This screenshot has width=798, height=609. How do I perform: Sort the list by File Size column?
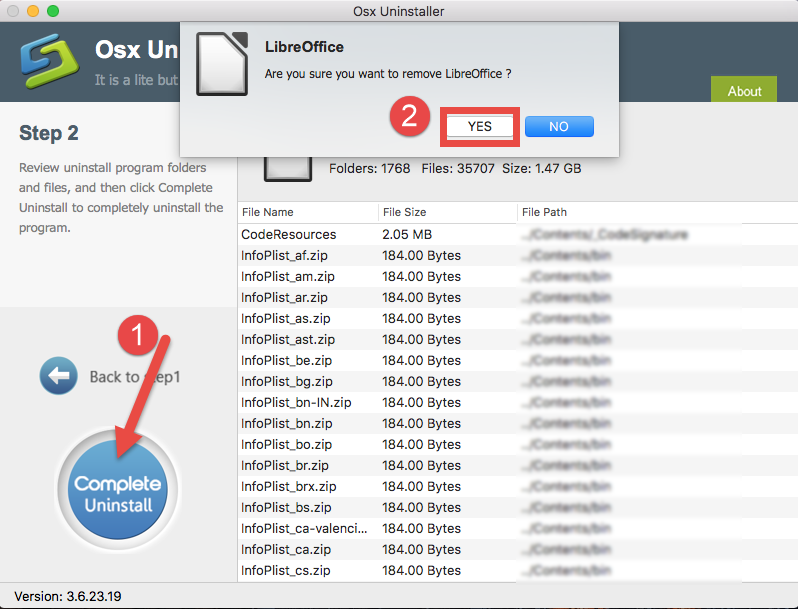pos(447,212)
